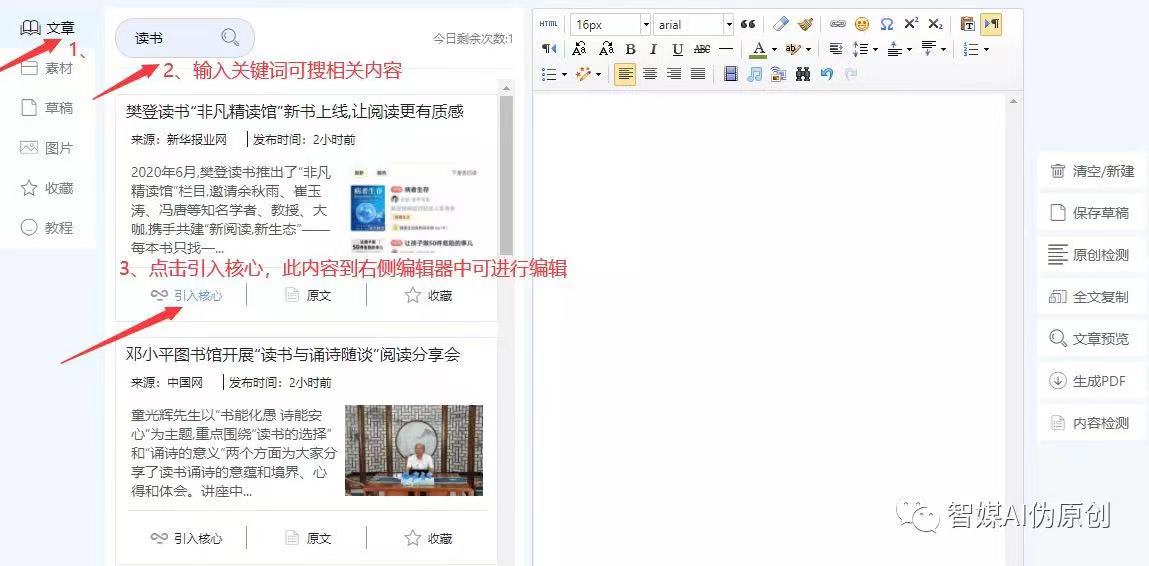Toggle left-to-right text direction

point(991,24)
